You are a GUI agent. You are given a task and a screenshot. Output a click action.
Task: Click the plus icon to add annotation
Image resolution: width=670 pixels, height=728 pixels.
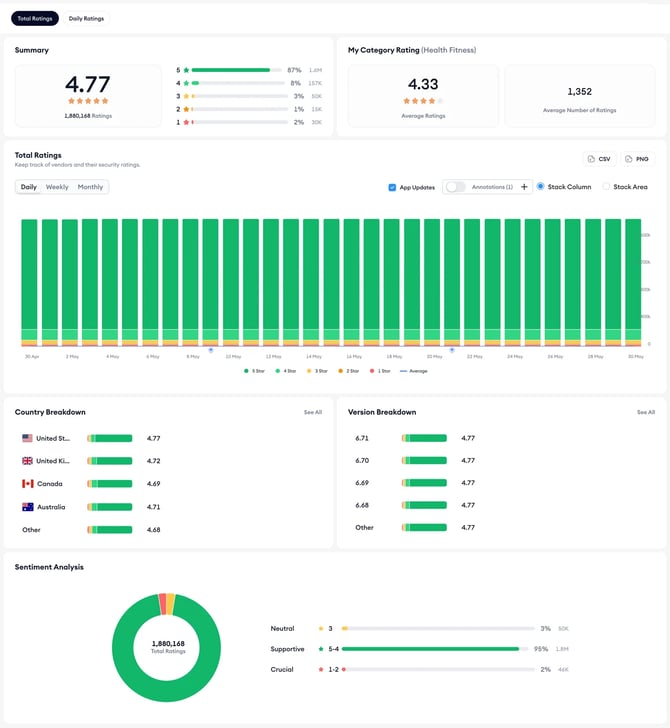pos(524,187)
